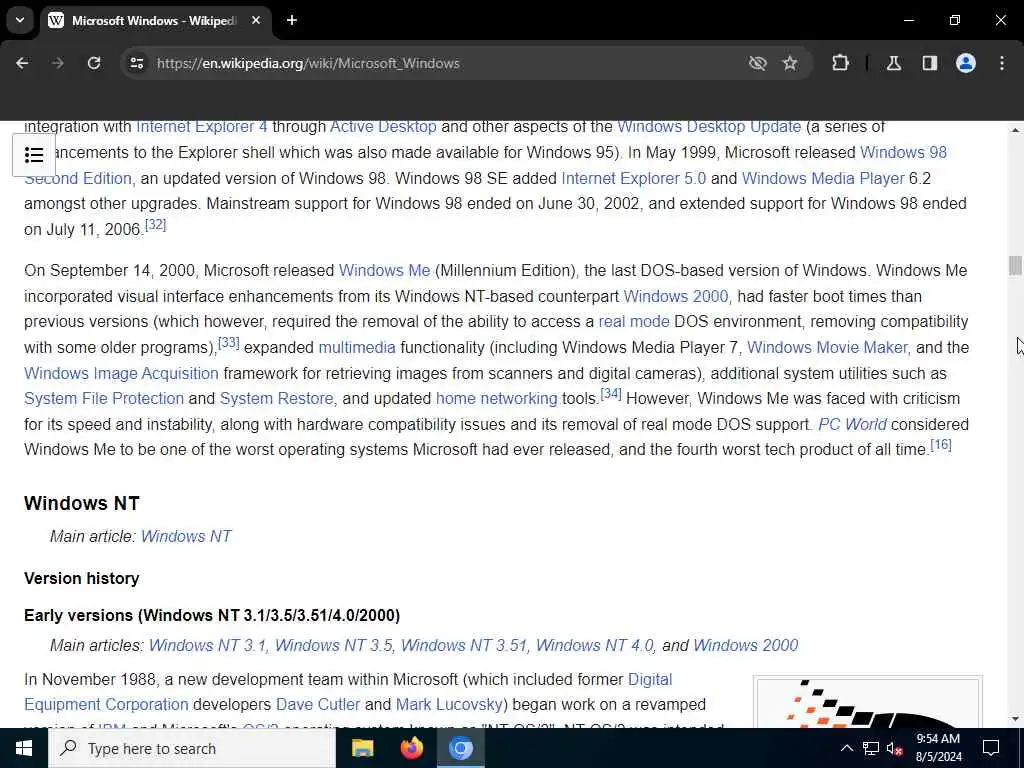Click the Version history subheading
Image resolution: width=1024 pixels, height=768 pixels.
click(82, 579)
